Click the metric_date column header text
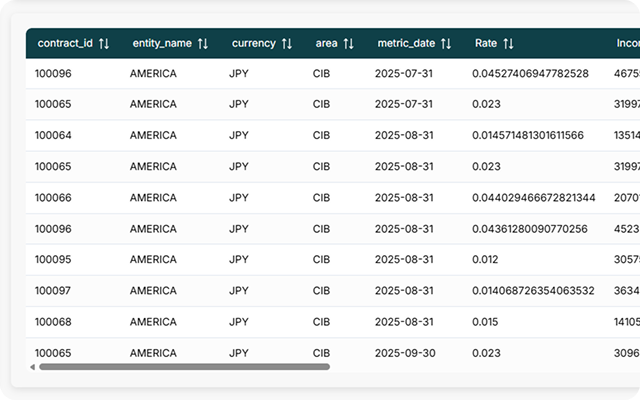The width and height of the screenshot is (640, 400). click(406, 44)
